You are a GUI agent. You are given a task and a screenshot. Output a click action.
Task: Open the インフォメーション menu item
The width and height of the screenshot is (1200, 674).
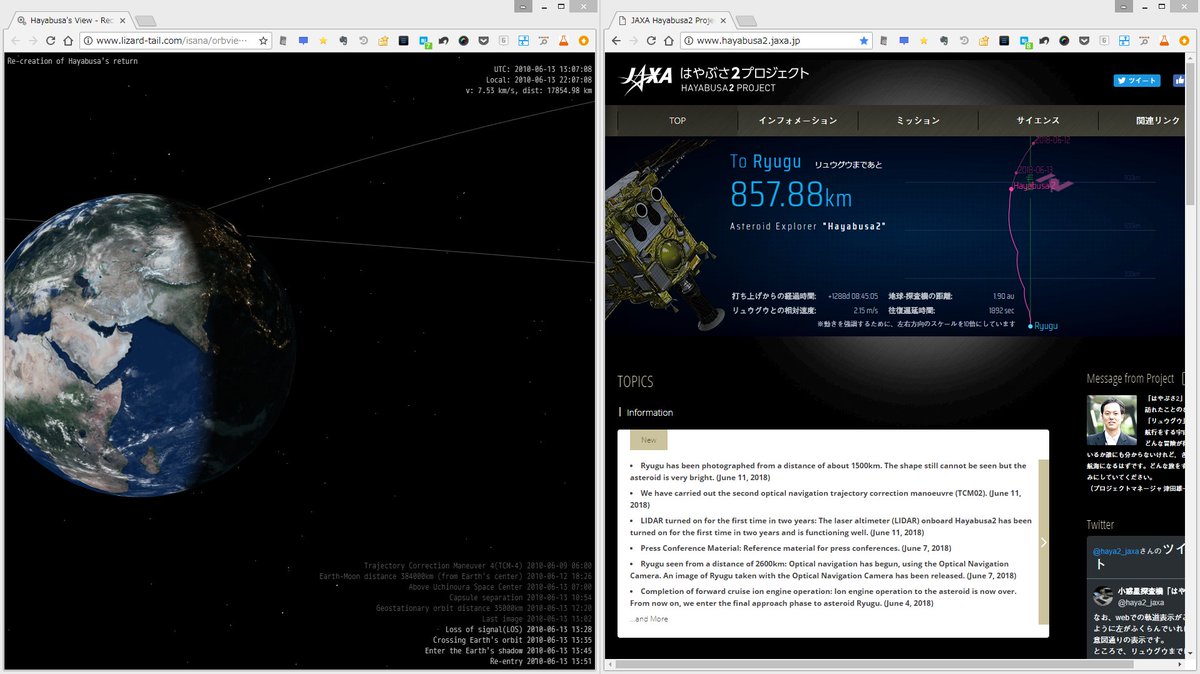click(798, 120)
